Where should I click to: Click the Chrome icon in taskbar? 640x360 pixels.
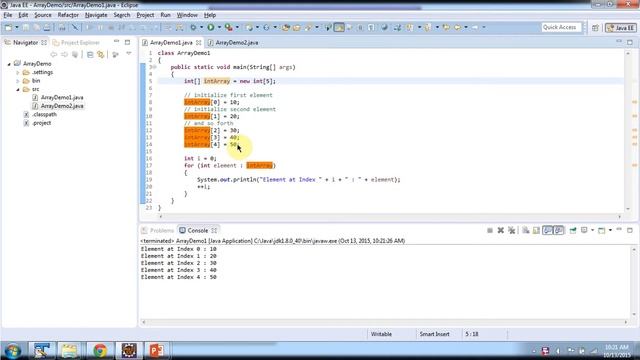click(100, 350)
